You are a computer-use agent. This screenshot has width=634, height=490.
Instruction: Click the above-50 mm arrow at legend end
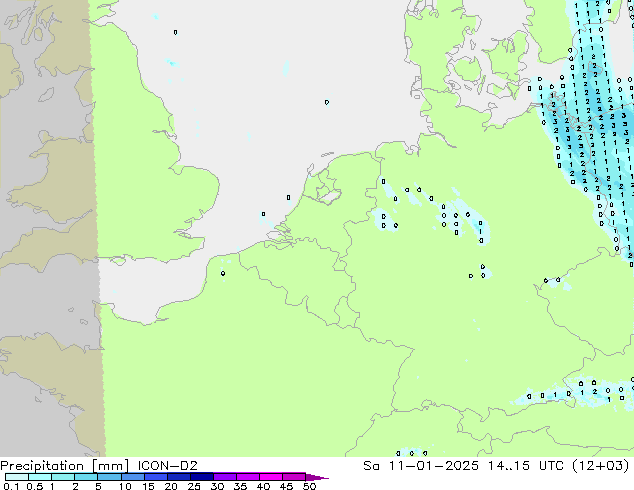[317, 477]
